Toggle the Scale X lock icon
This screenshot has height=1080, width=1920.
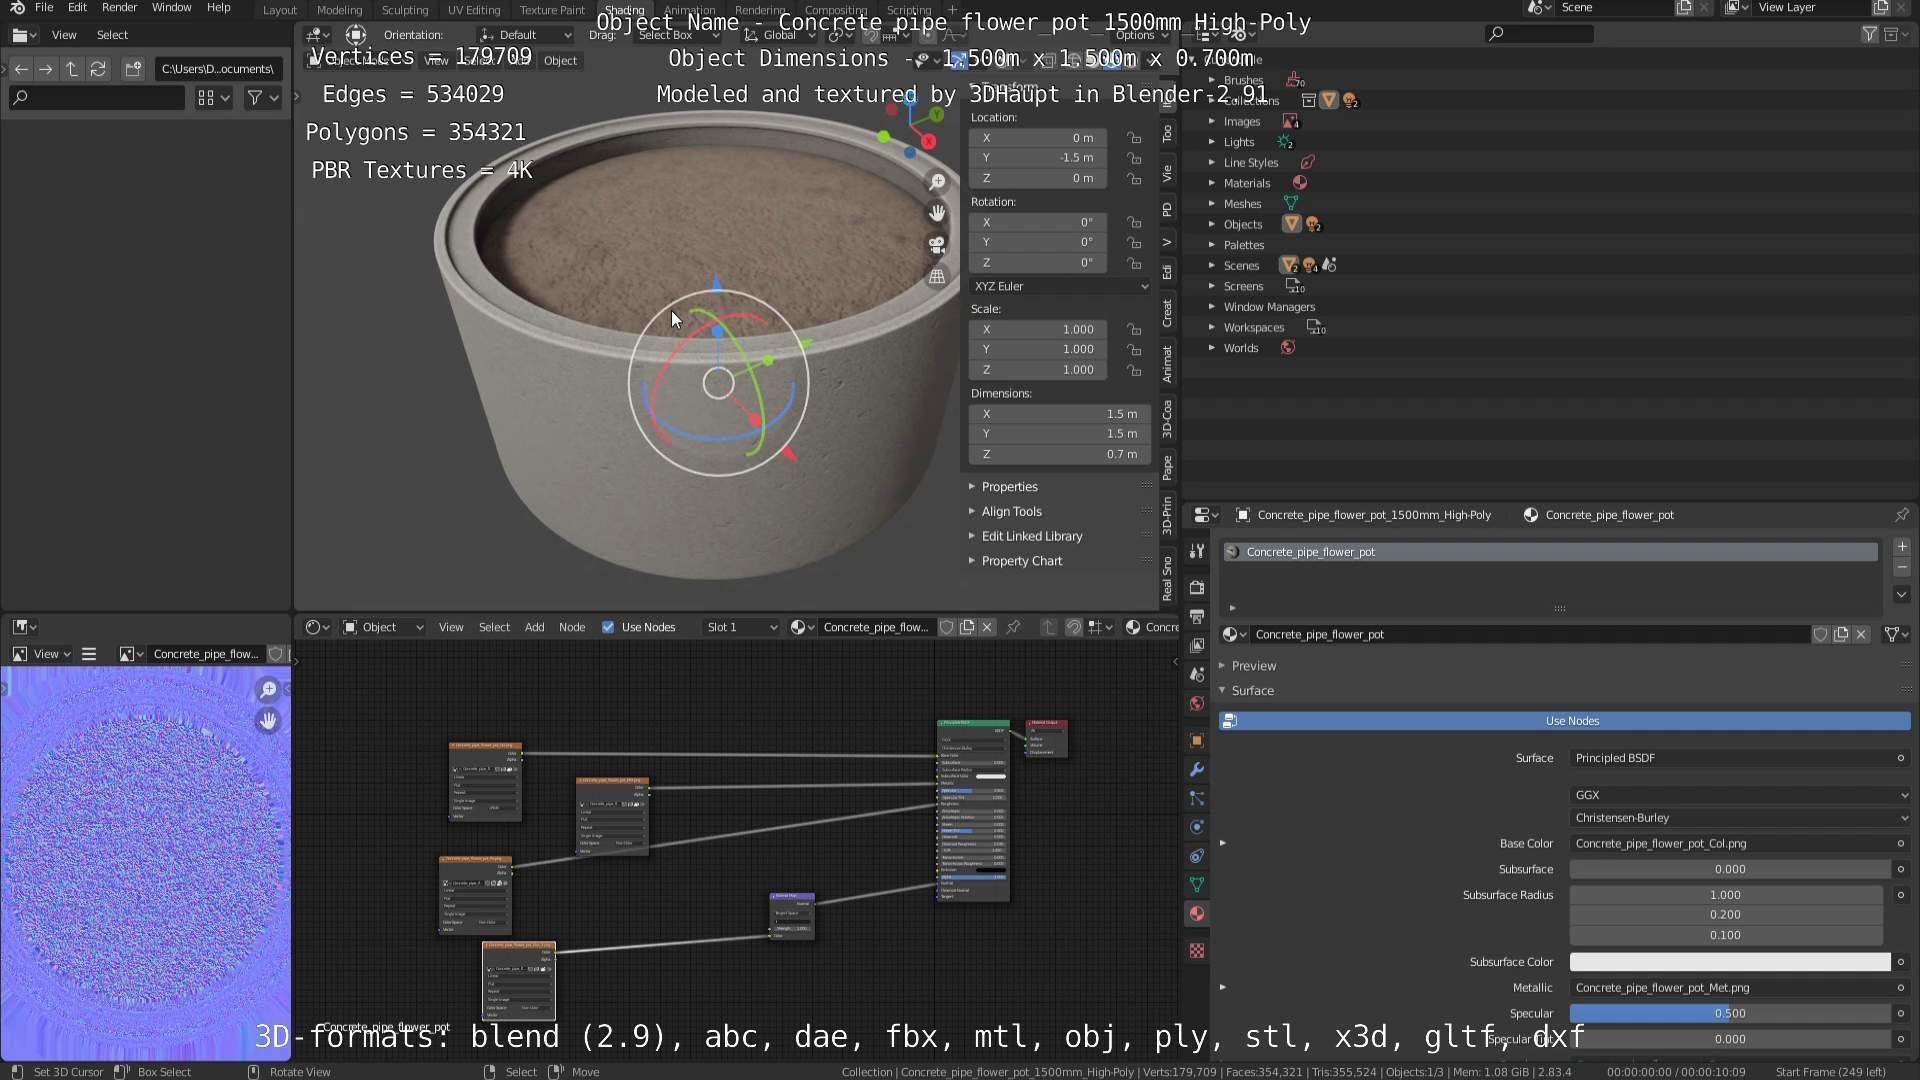coord(1134,329)
